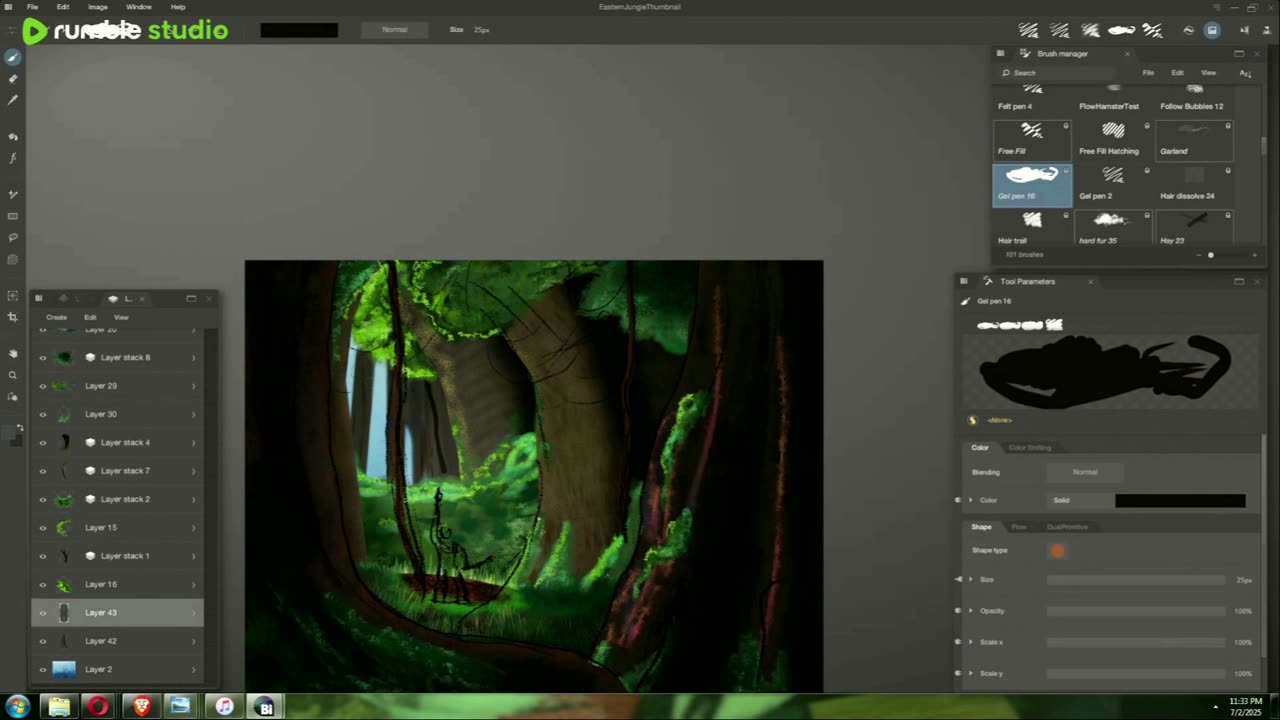
Task: Switch to the DualPrimitive tab
Action: tap(1067, 527)
